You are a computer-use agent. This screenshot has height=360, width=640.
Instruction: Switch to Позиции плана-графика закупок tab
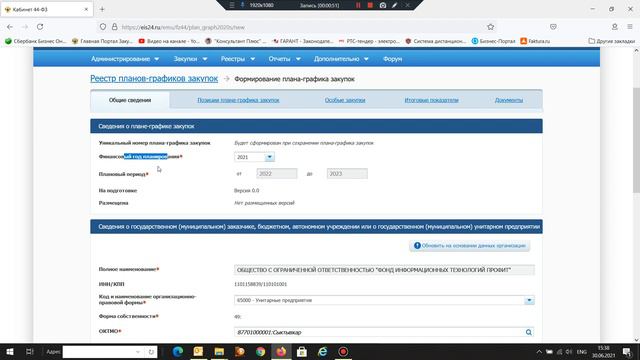[x=238, y=100]
